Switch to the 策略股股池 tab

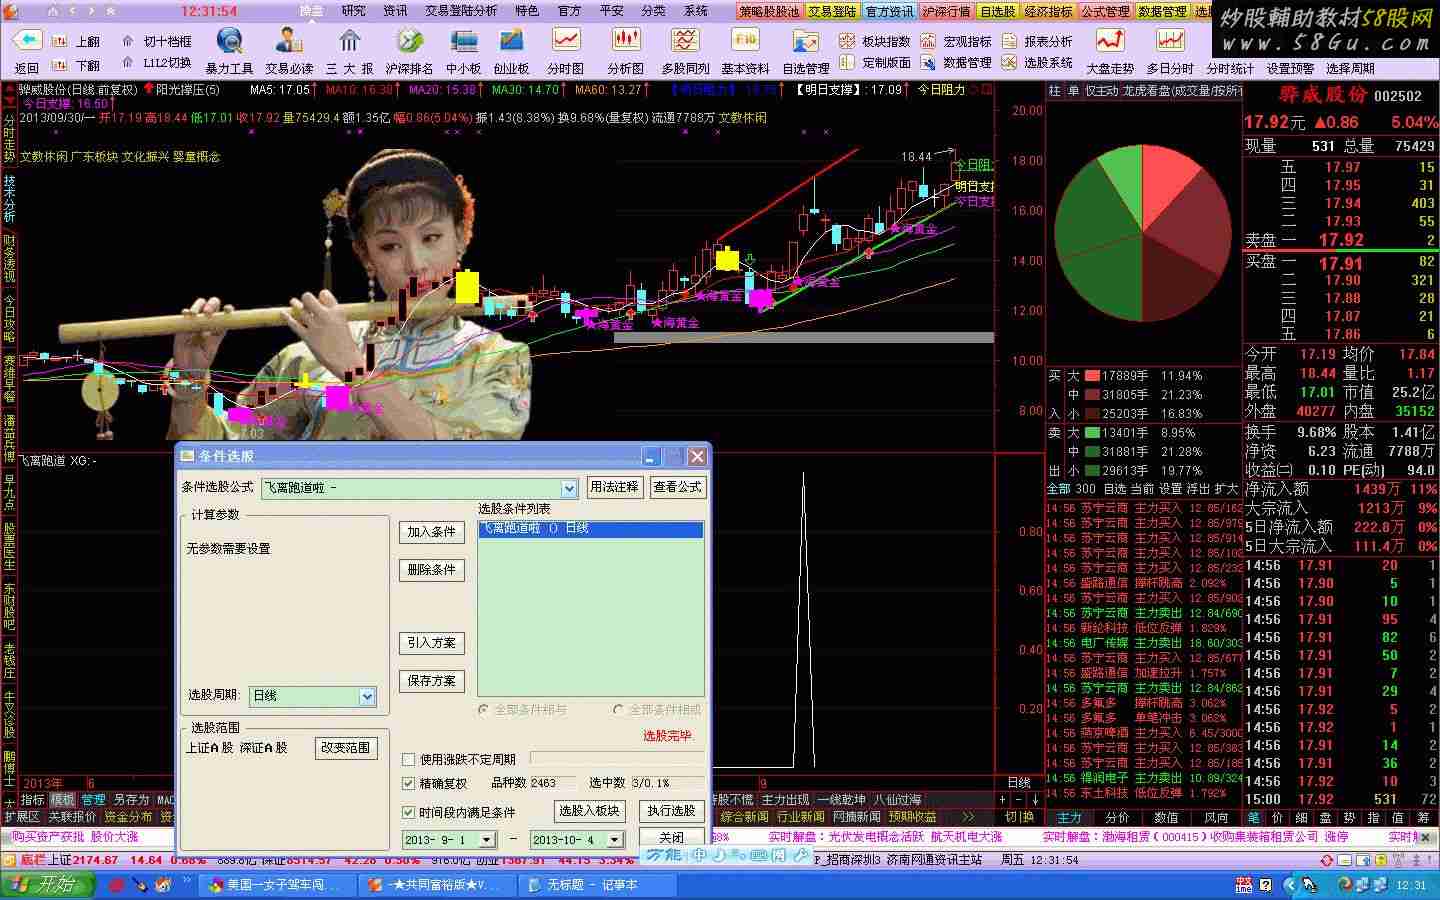click(x=769, y=11)
